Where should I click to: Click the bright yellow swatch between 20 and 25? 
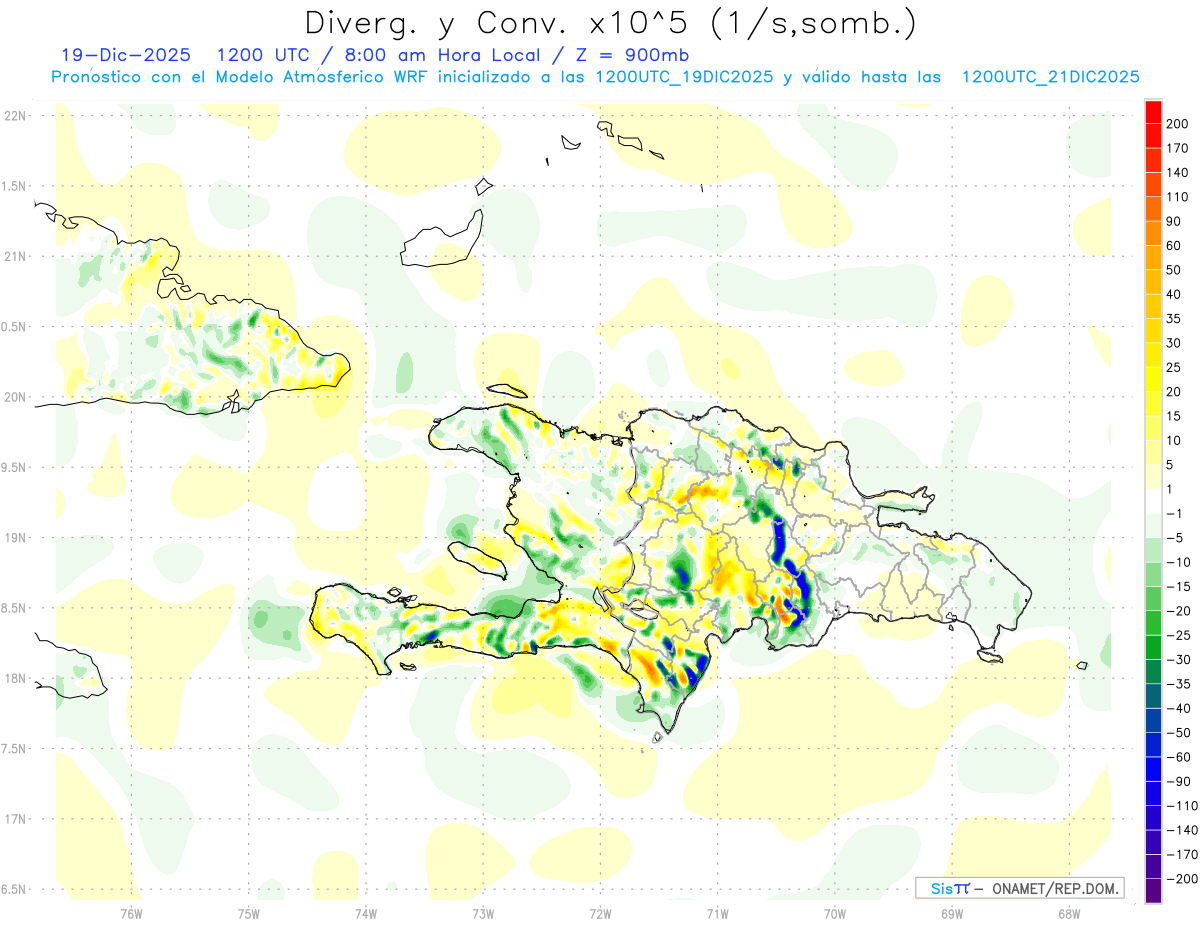pos(1153,379)
